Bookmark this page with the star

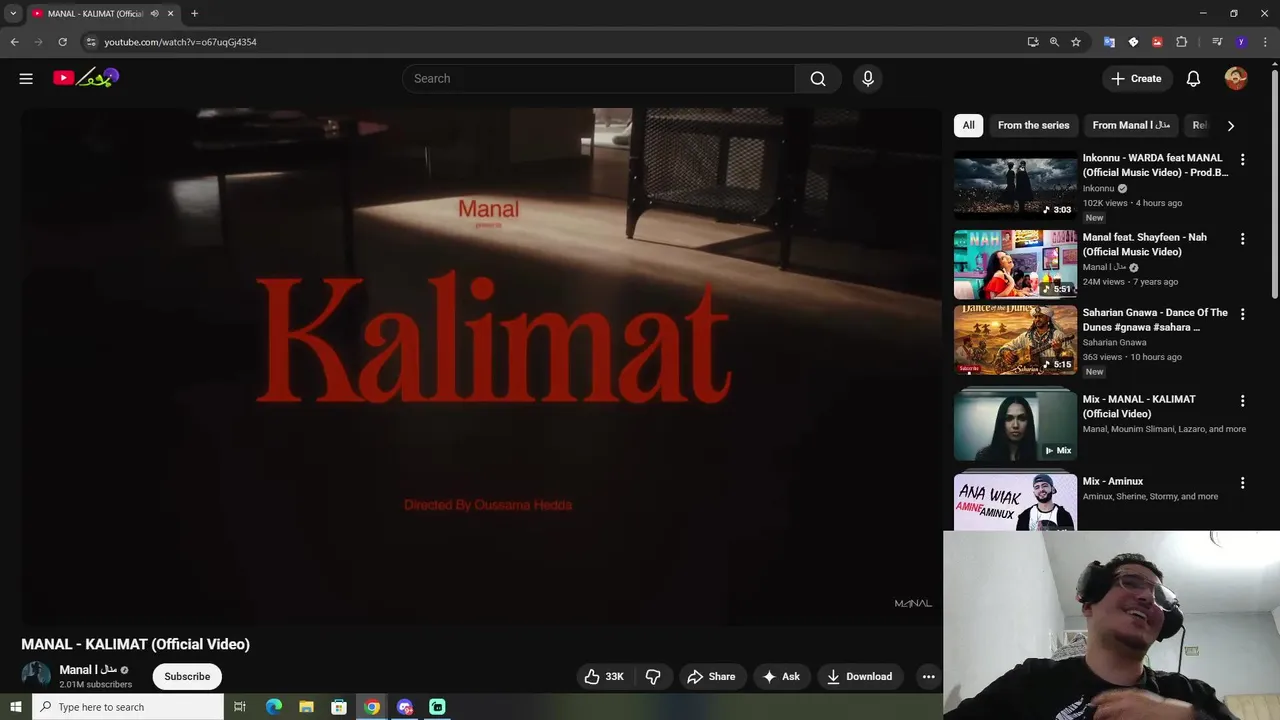[x=1076, y=42]
